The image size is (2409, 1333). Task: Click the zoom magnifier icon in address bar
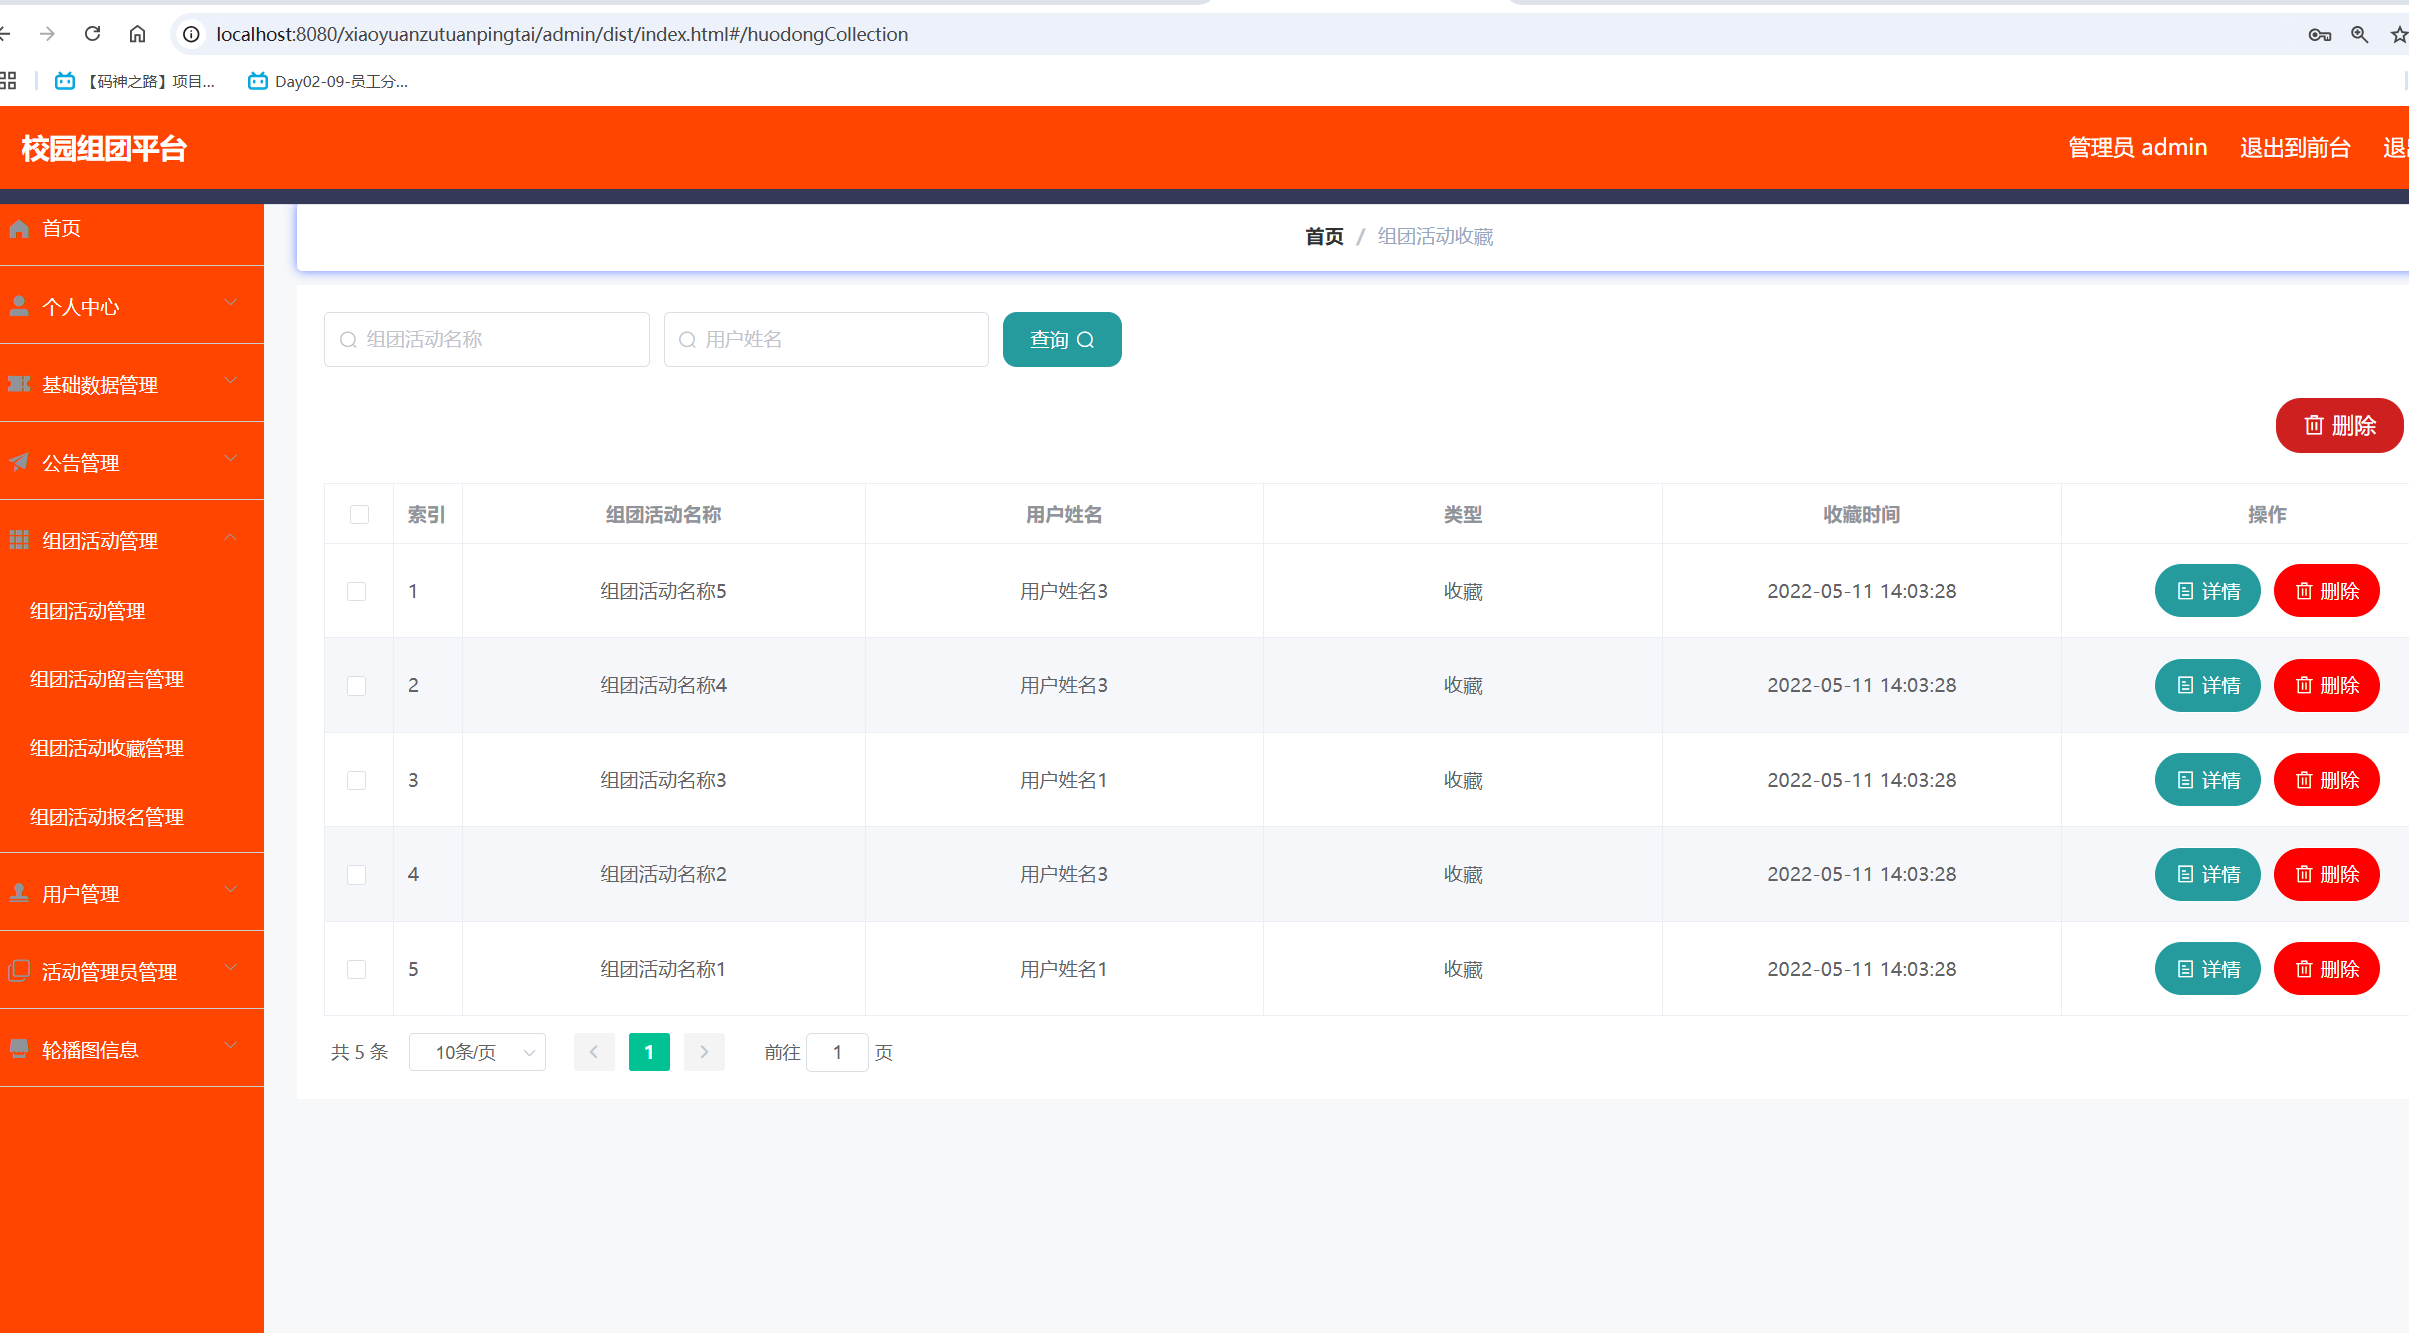pyautogui.click(x=2359, y=34)
